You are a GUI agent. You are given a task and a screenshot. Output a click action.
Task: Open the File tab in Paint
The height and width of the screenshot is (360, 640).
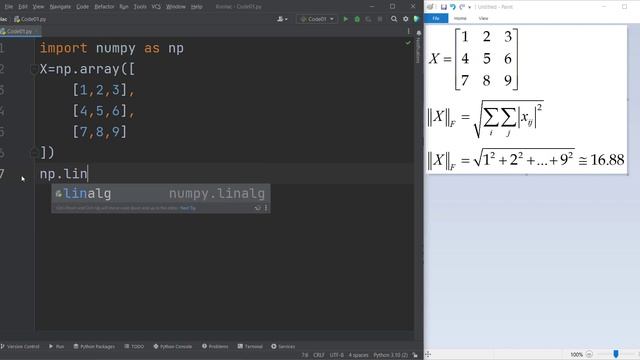(x=436, y=18)
